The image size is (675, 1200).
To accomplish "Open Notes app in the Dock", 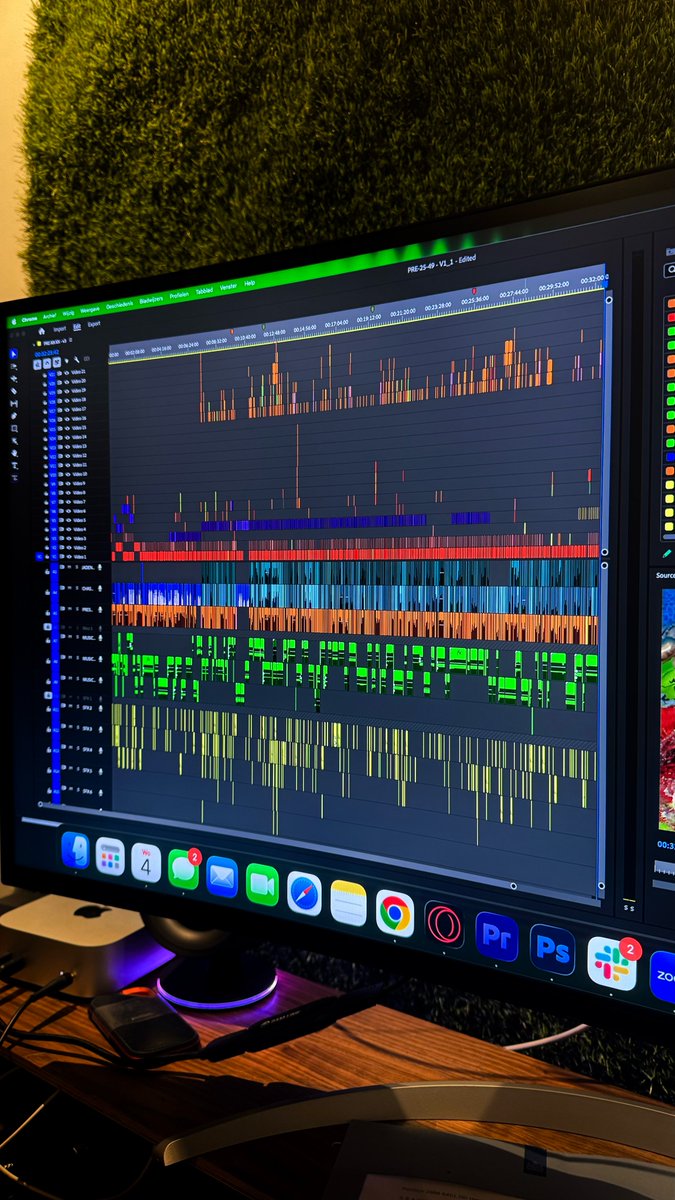I will (x=348, y=902).
